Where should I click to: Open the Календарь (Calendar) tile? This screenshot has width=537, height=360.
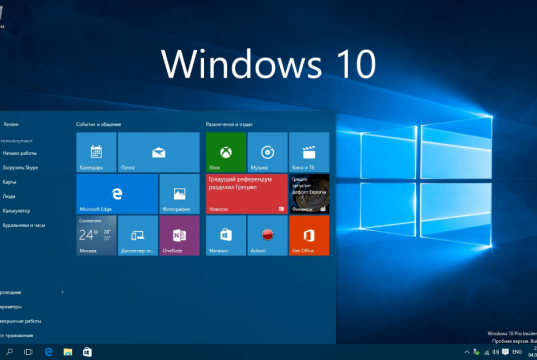[96, 152]
